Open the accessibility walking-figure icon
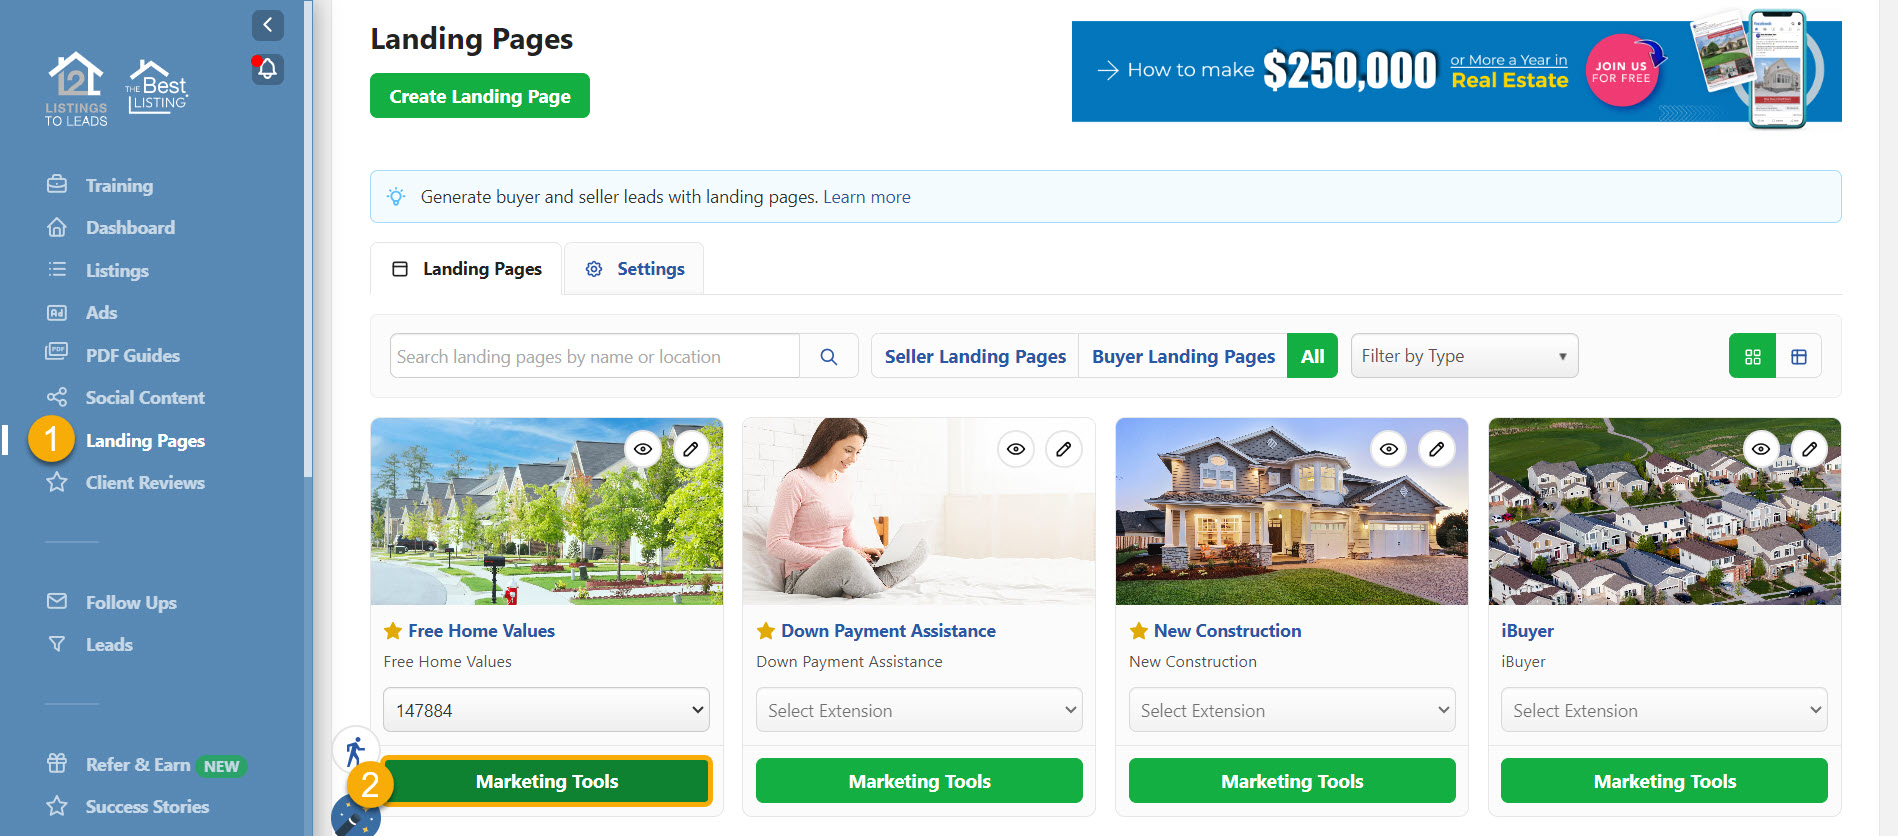The image size is (1898, 836). 355,750
